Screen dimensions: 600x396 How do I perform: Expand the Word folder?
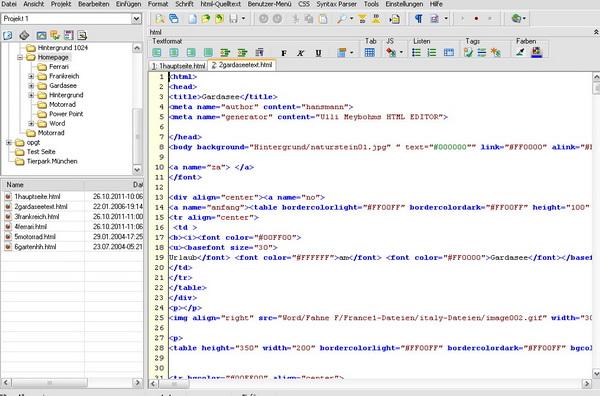click(31, 124)
